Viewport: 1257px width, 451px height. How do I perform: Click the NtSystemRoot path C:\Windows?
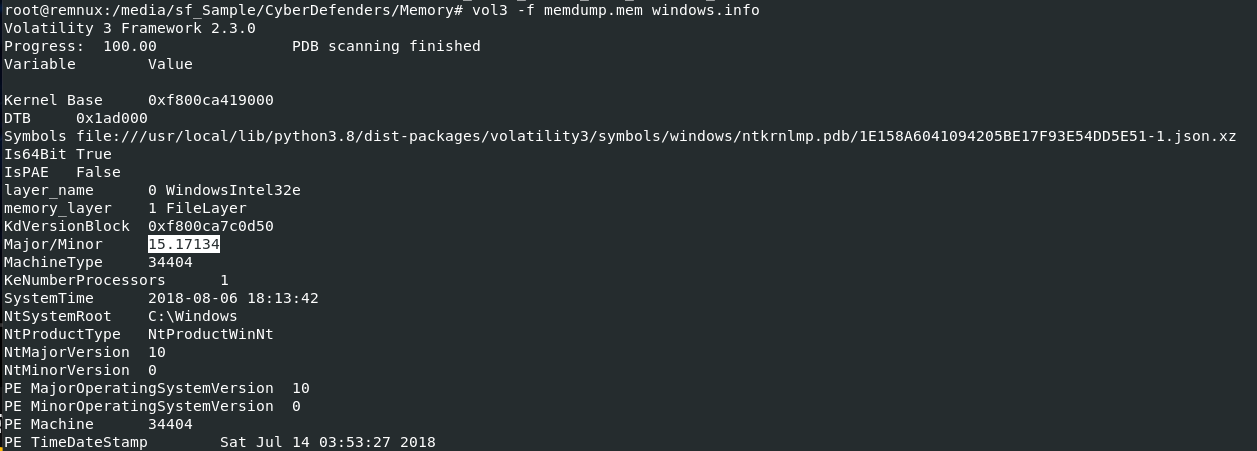(192, 316)
